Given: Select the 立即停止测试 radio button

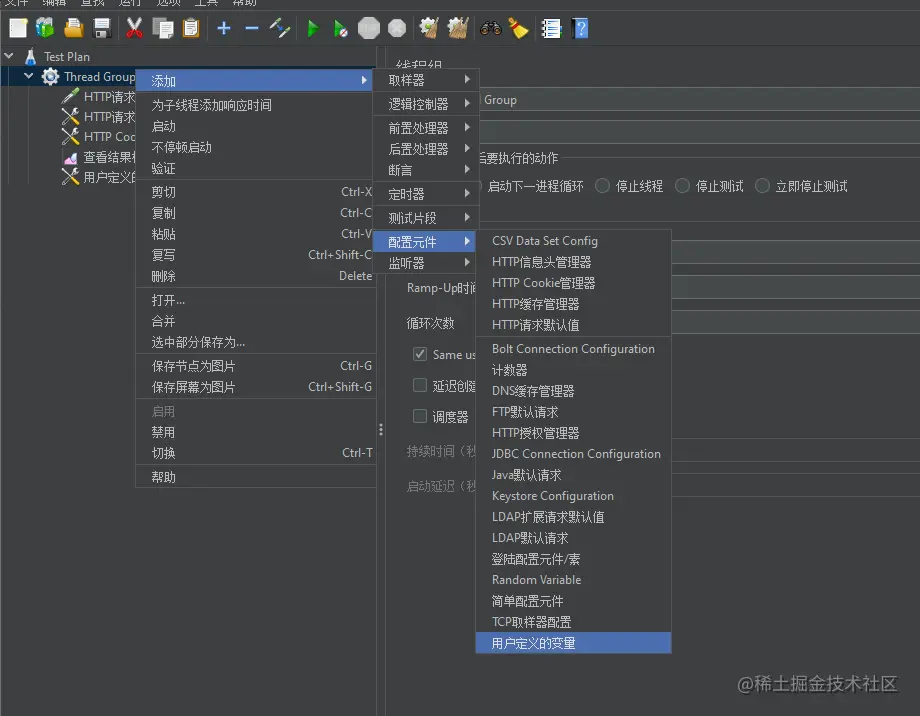Looking at the screenshot, I should (762, 186).
